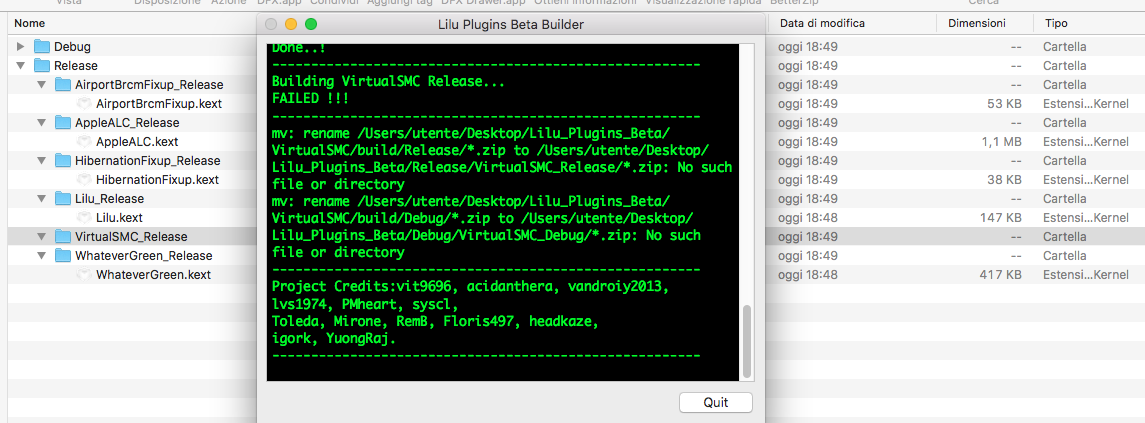Screen dimensions: 1145x423
Task: Select WhateverGreen_Release folder icon
Action: (63, 256)
